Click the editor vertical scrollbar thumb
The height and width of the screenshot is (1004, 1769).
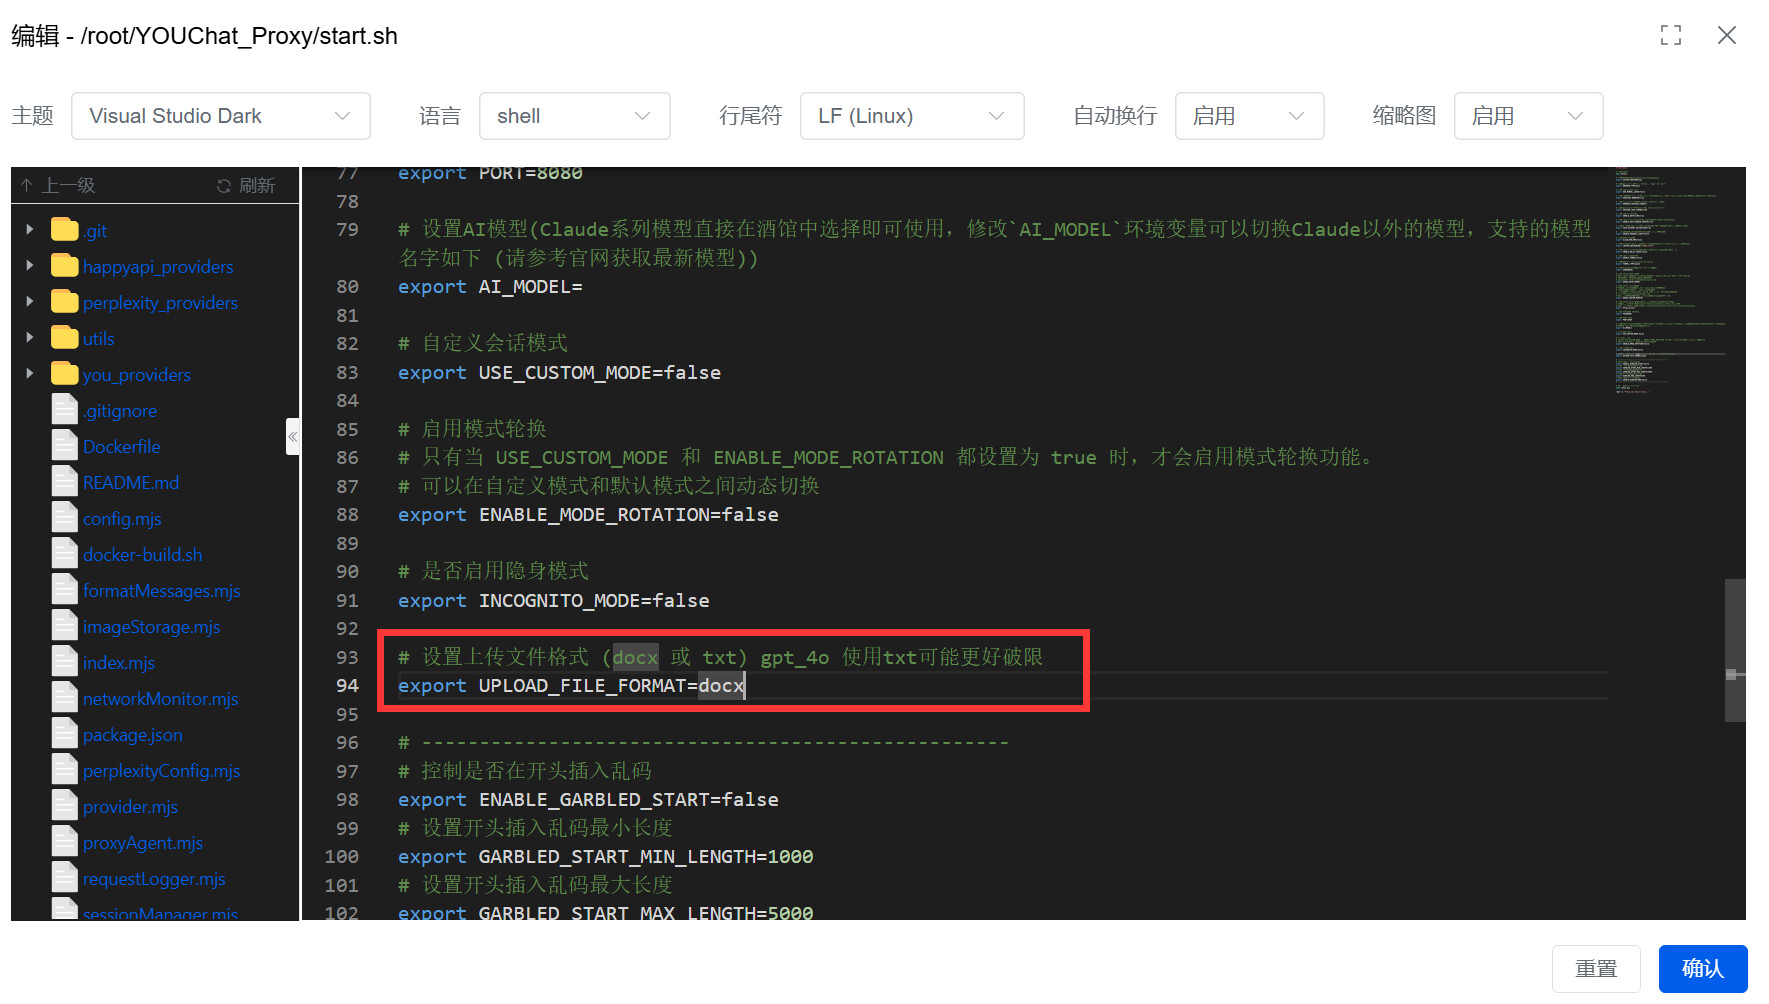(x=1735, y=650)
